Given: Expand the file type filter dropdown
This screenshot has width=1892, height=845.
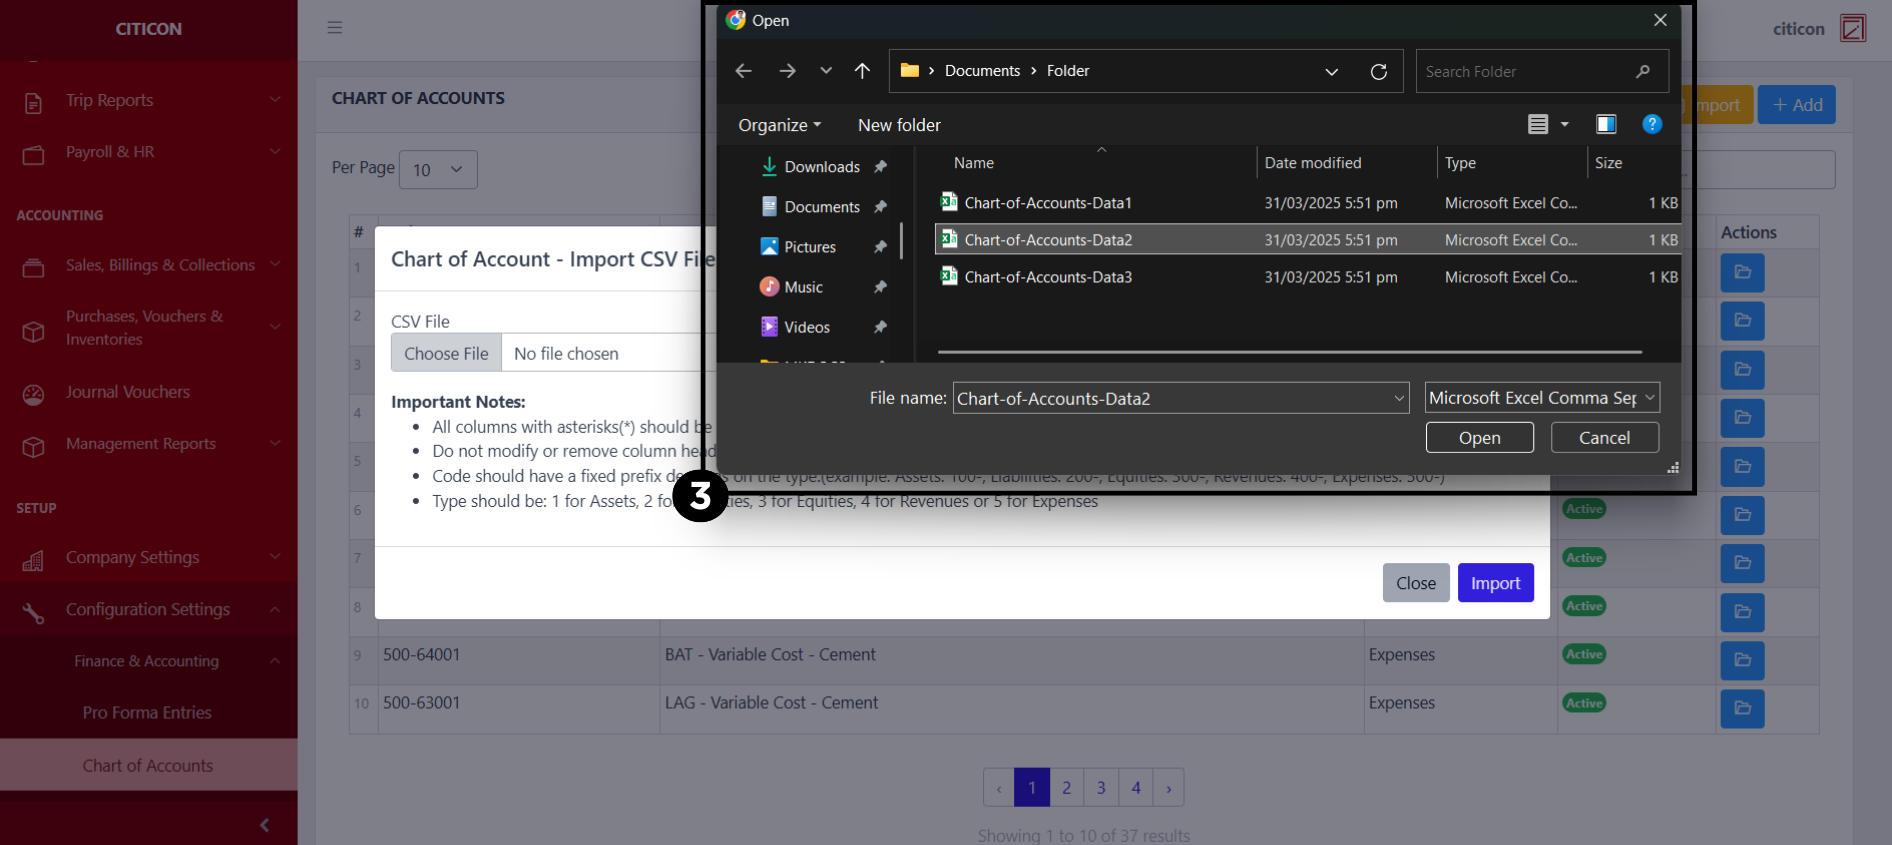Looking at the screenshot, I should click(x=1541, y=398).
